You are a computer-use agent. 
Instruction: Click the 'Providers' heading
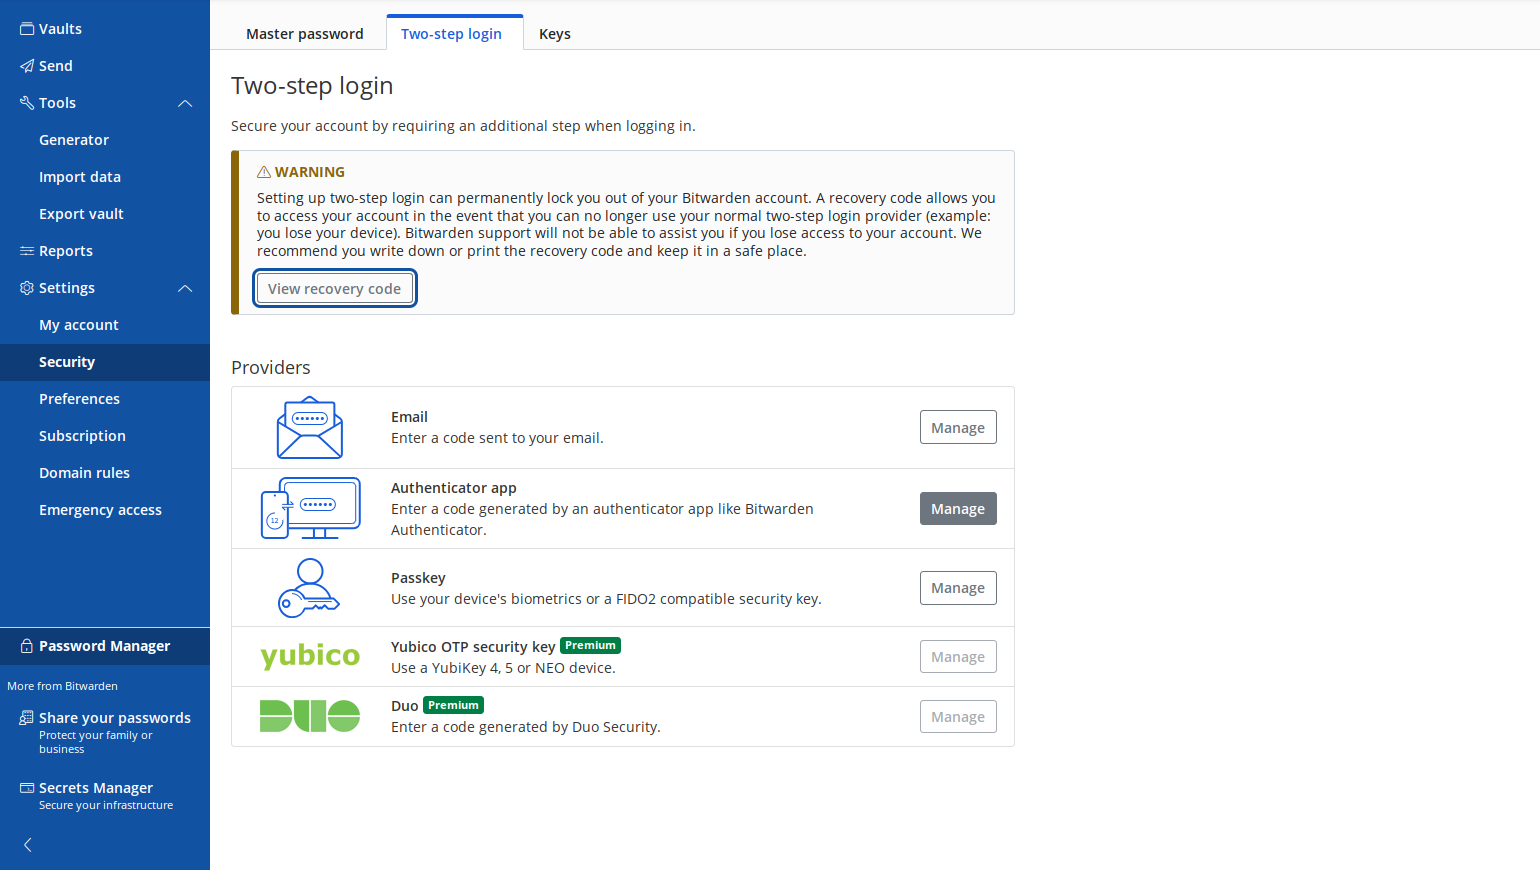pyautogui.click(x=271, y=368)
